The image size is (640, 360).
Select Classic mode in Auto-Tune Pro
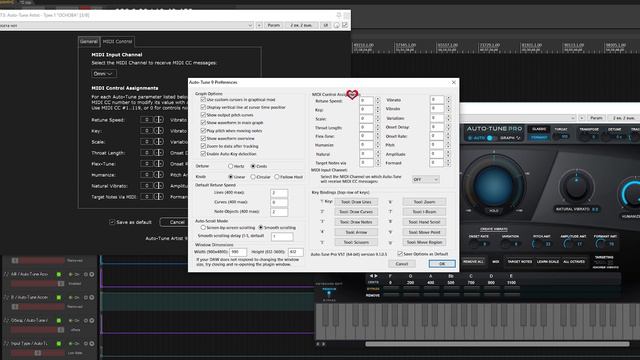point(539,129)
